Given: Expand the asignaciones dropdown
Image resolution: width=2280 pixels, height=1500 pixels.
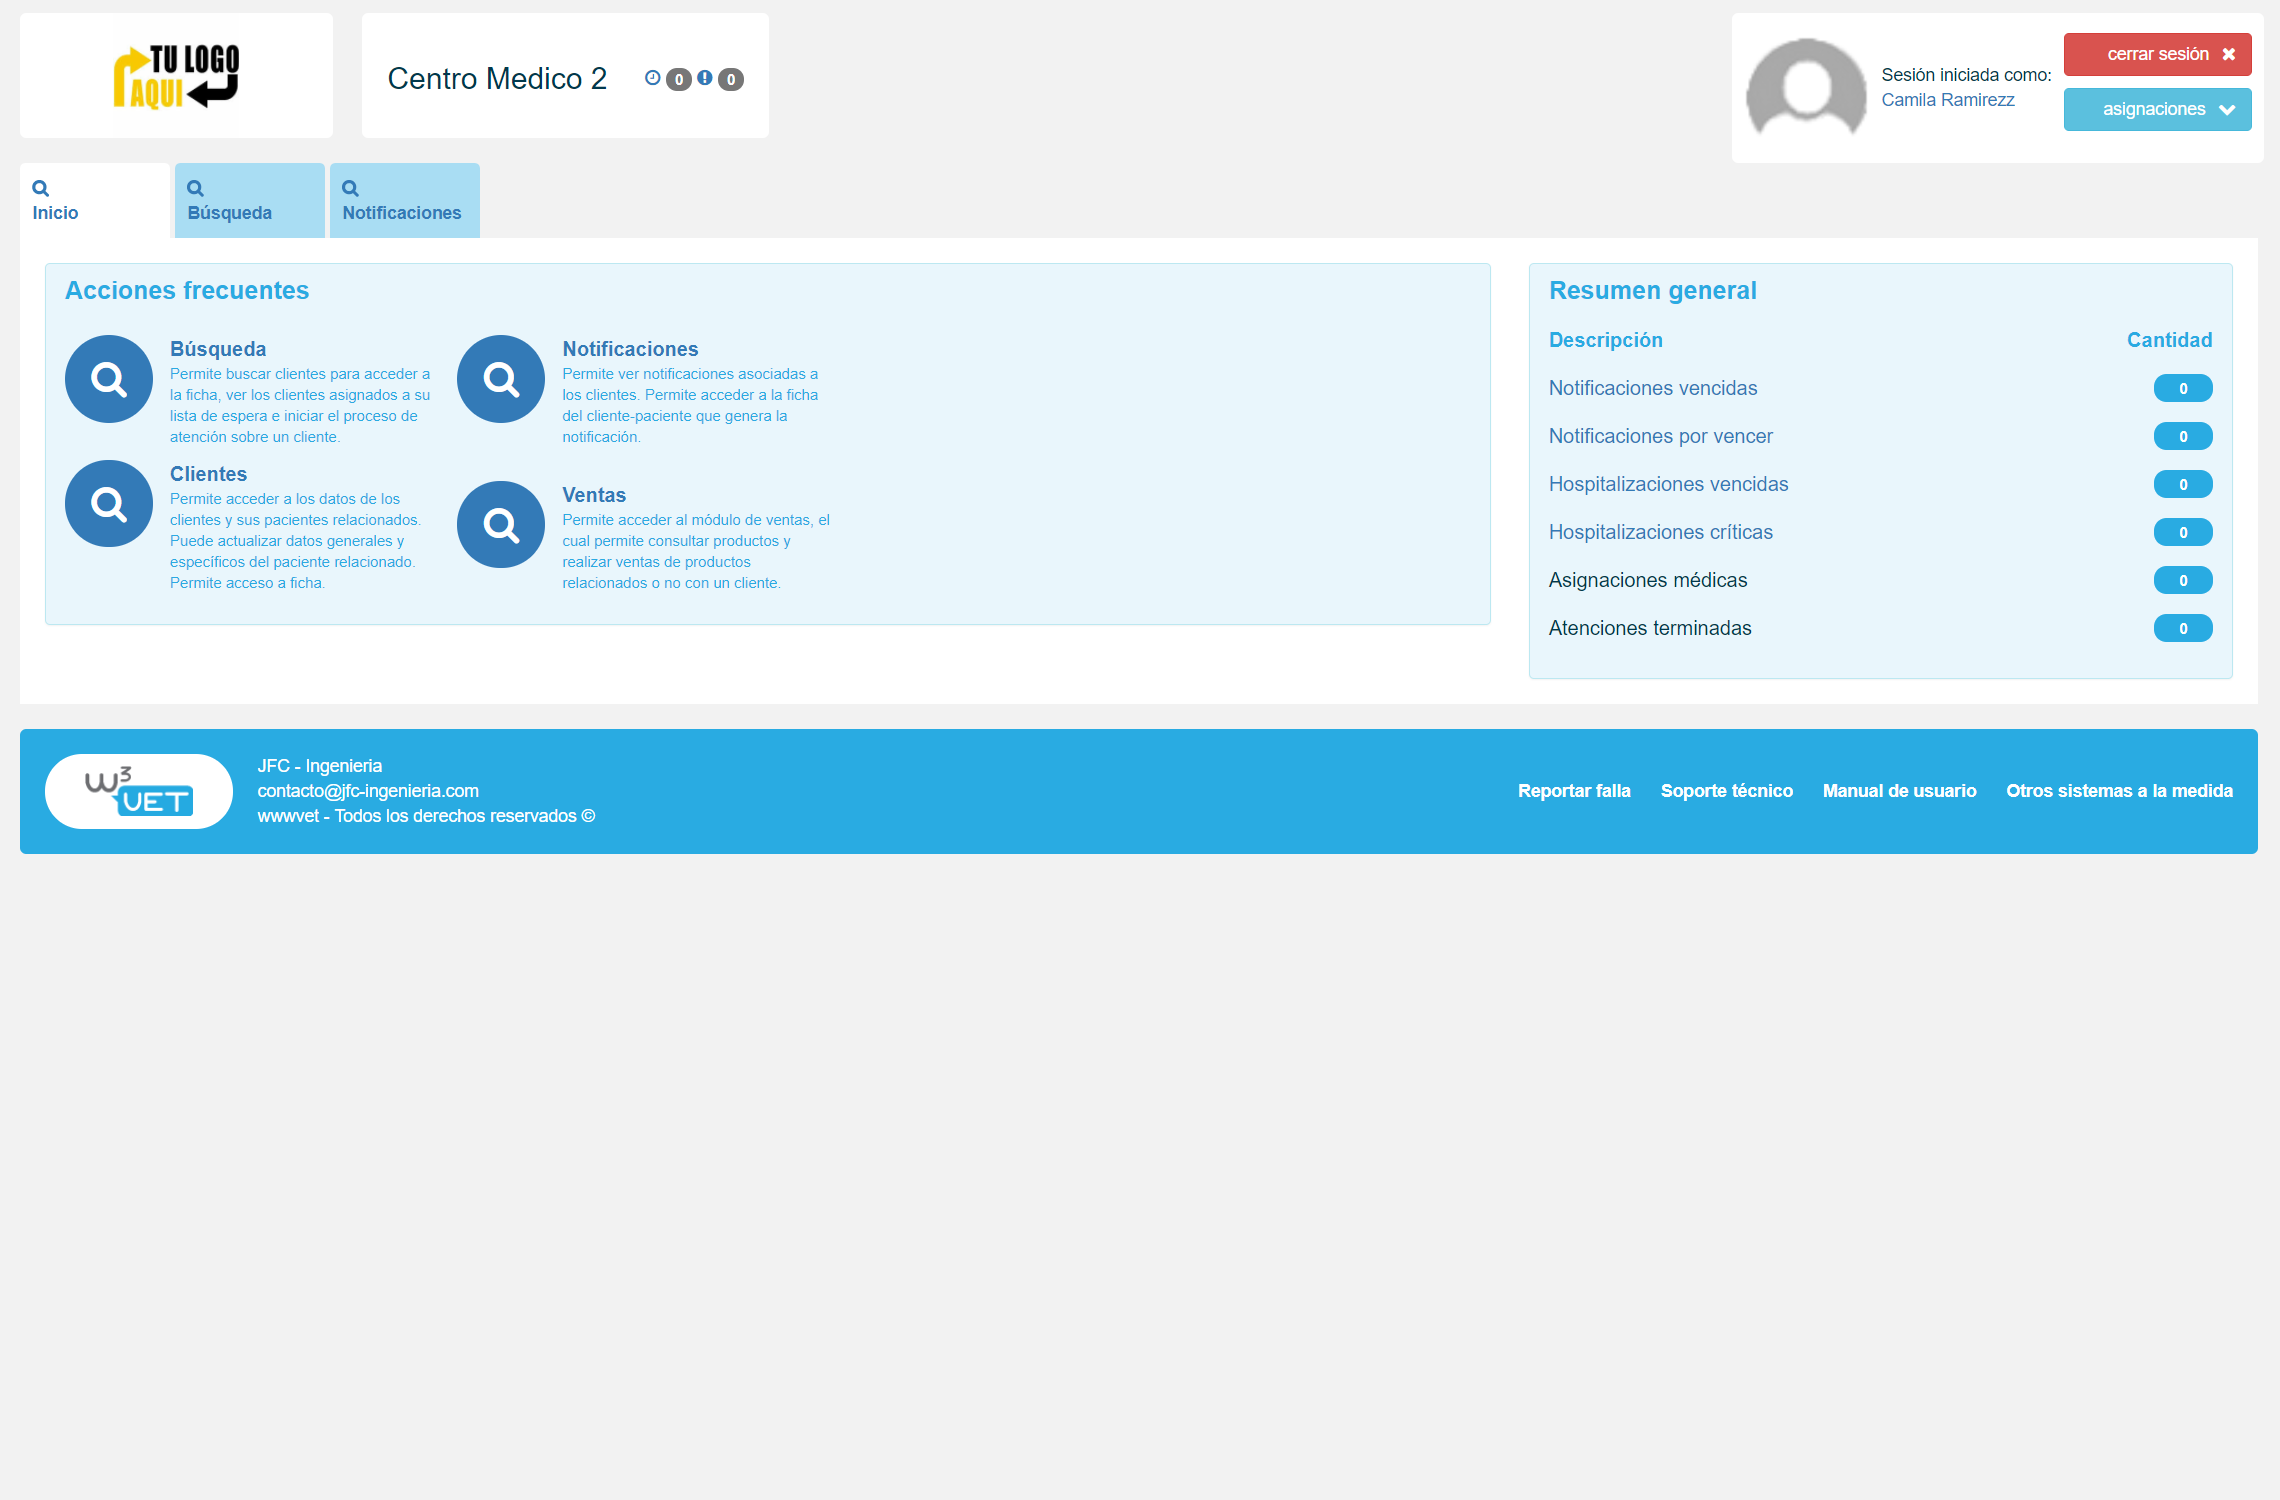Looking at the screenshot, I should pyautogui.click(x=2157, y=110).
